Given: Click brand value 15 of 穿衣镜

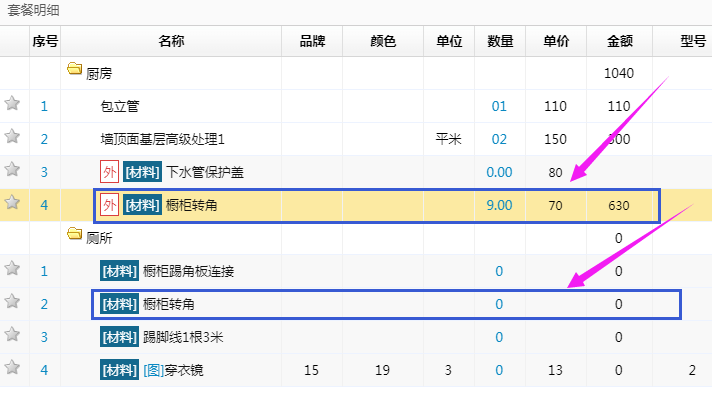Looking at the screenshot, I should click(x=312, y=370).
